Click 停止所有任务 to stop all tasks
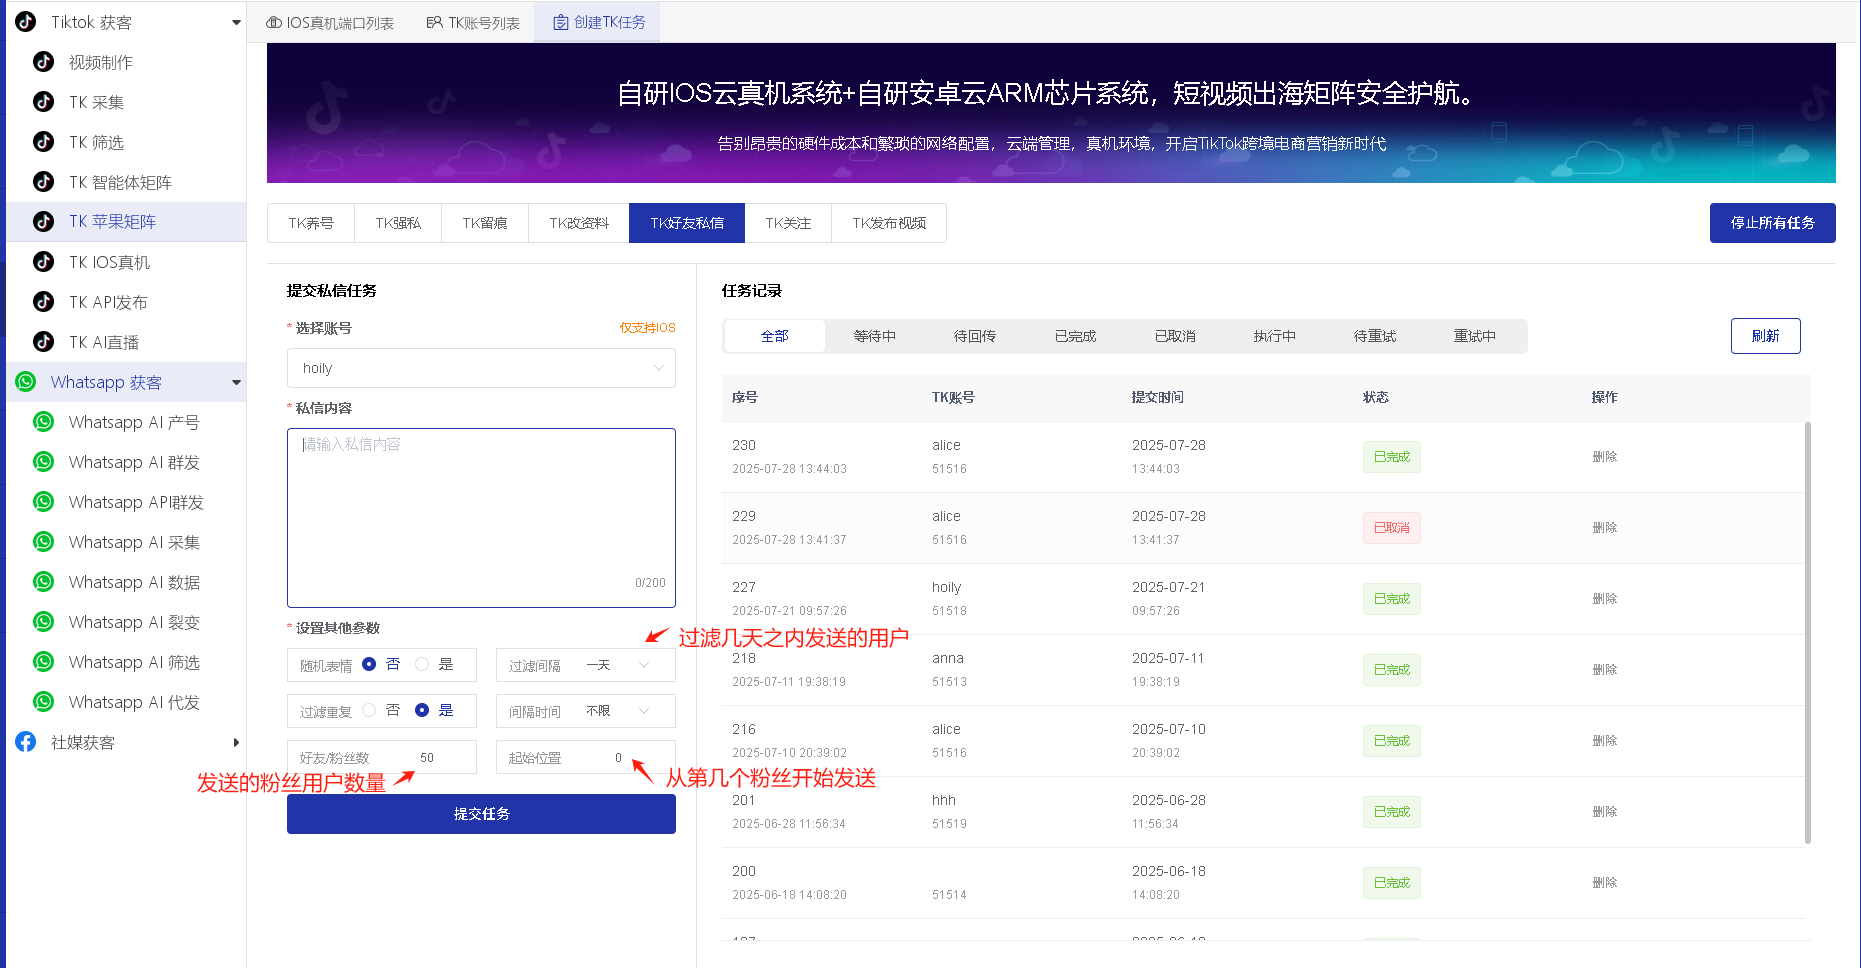The width and height of the screenshot is (1861, 968). (1772, 222)
